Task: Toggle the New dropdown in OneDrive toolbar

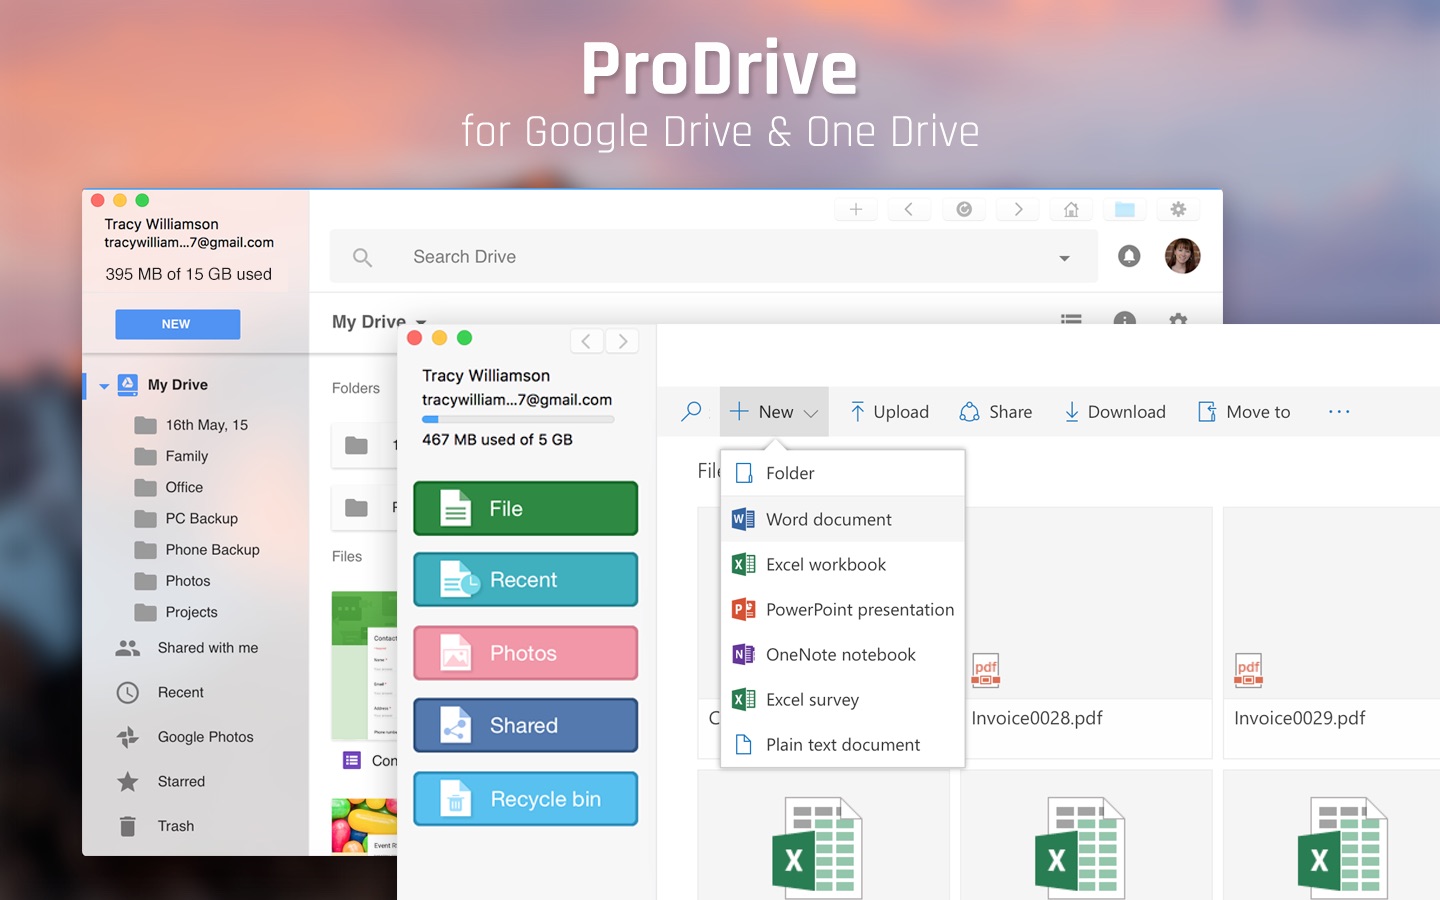Action: (x=774, y=411)
